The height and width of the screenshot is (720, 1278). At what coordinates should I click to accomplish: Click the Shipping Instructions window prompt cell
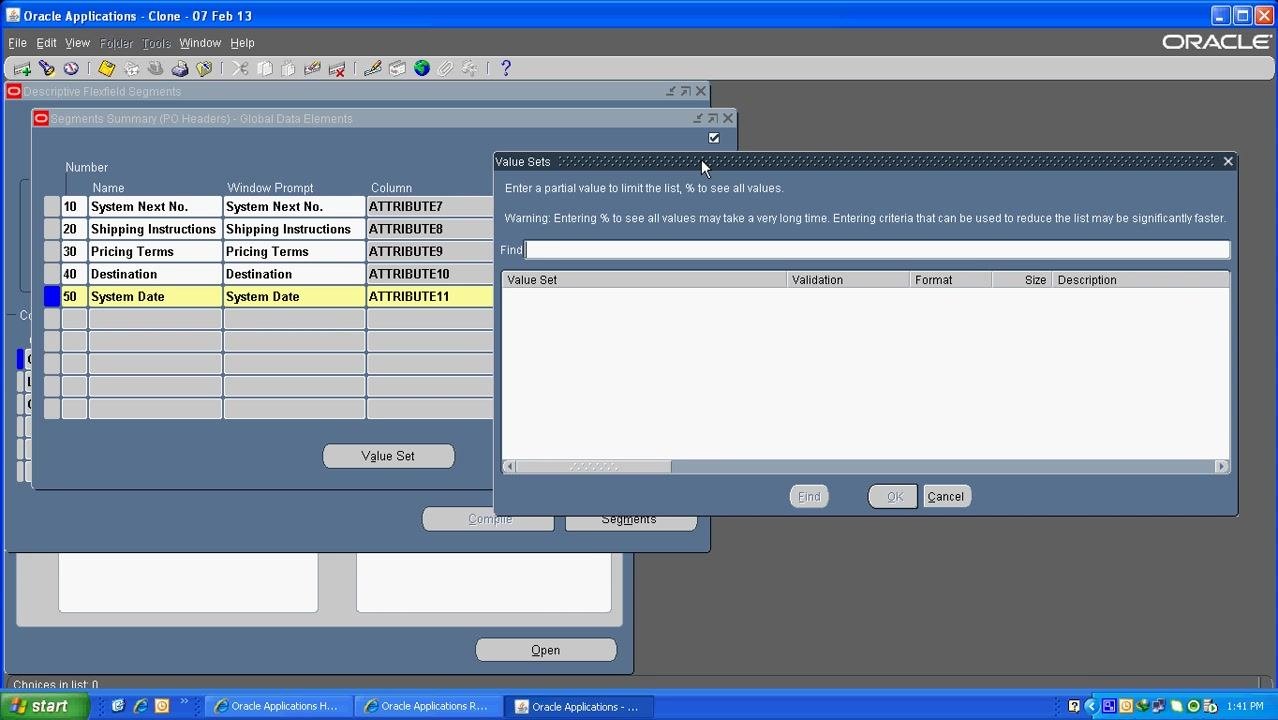(294, 229)
